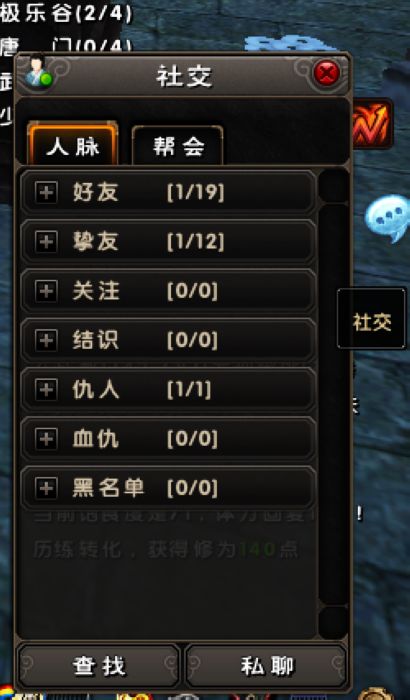This screenshot has width=410, height=700.
Task: Expand the 黑名单 group plus icon
Action: click(46, 488)
